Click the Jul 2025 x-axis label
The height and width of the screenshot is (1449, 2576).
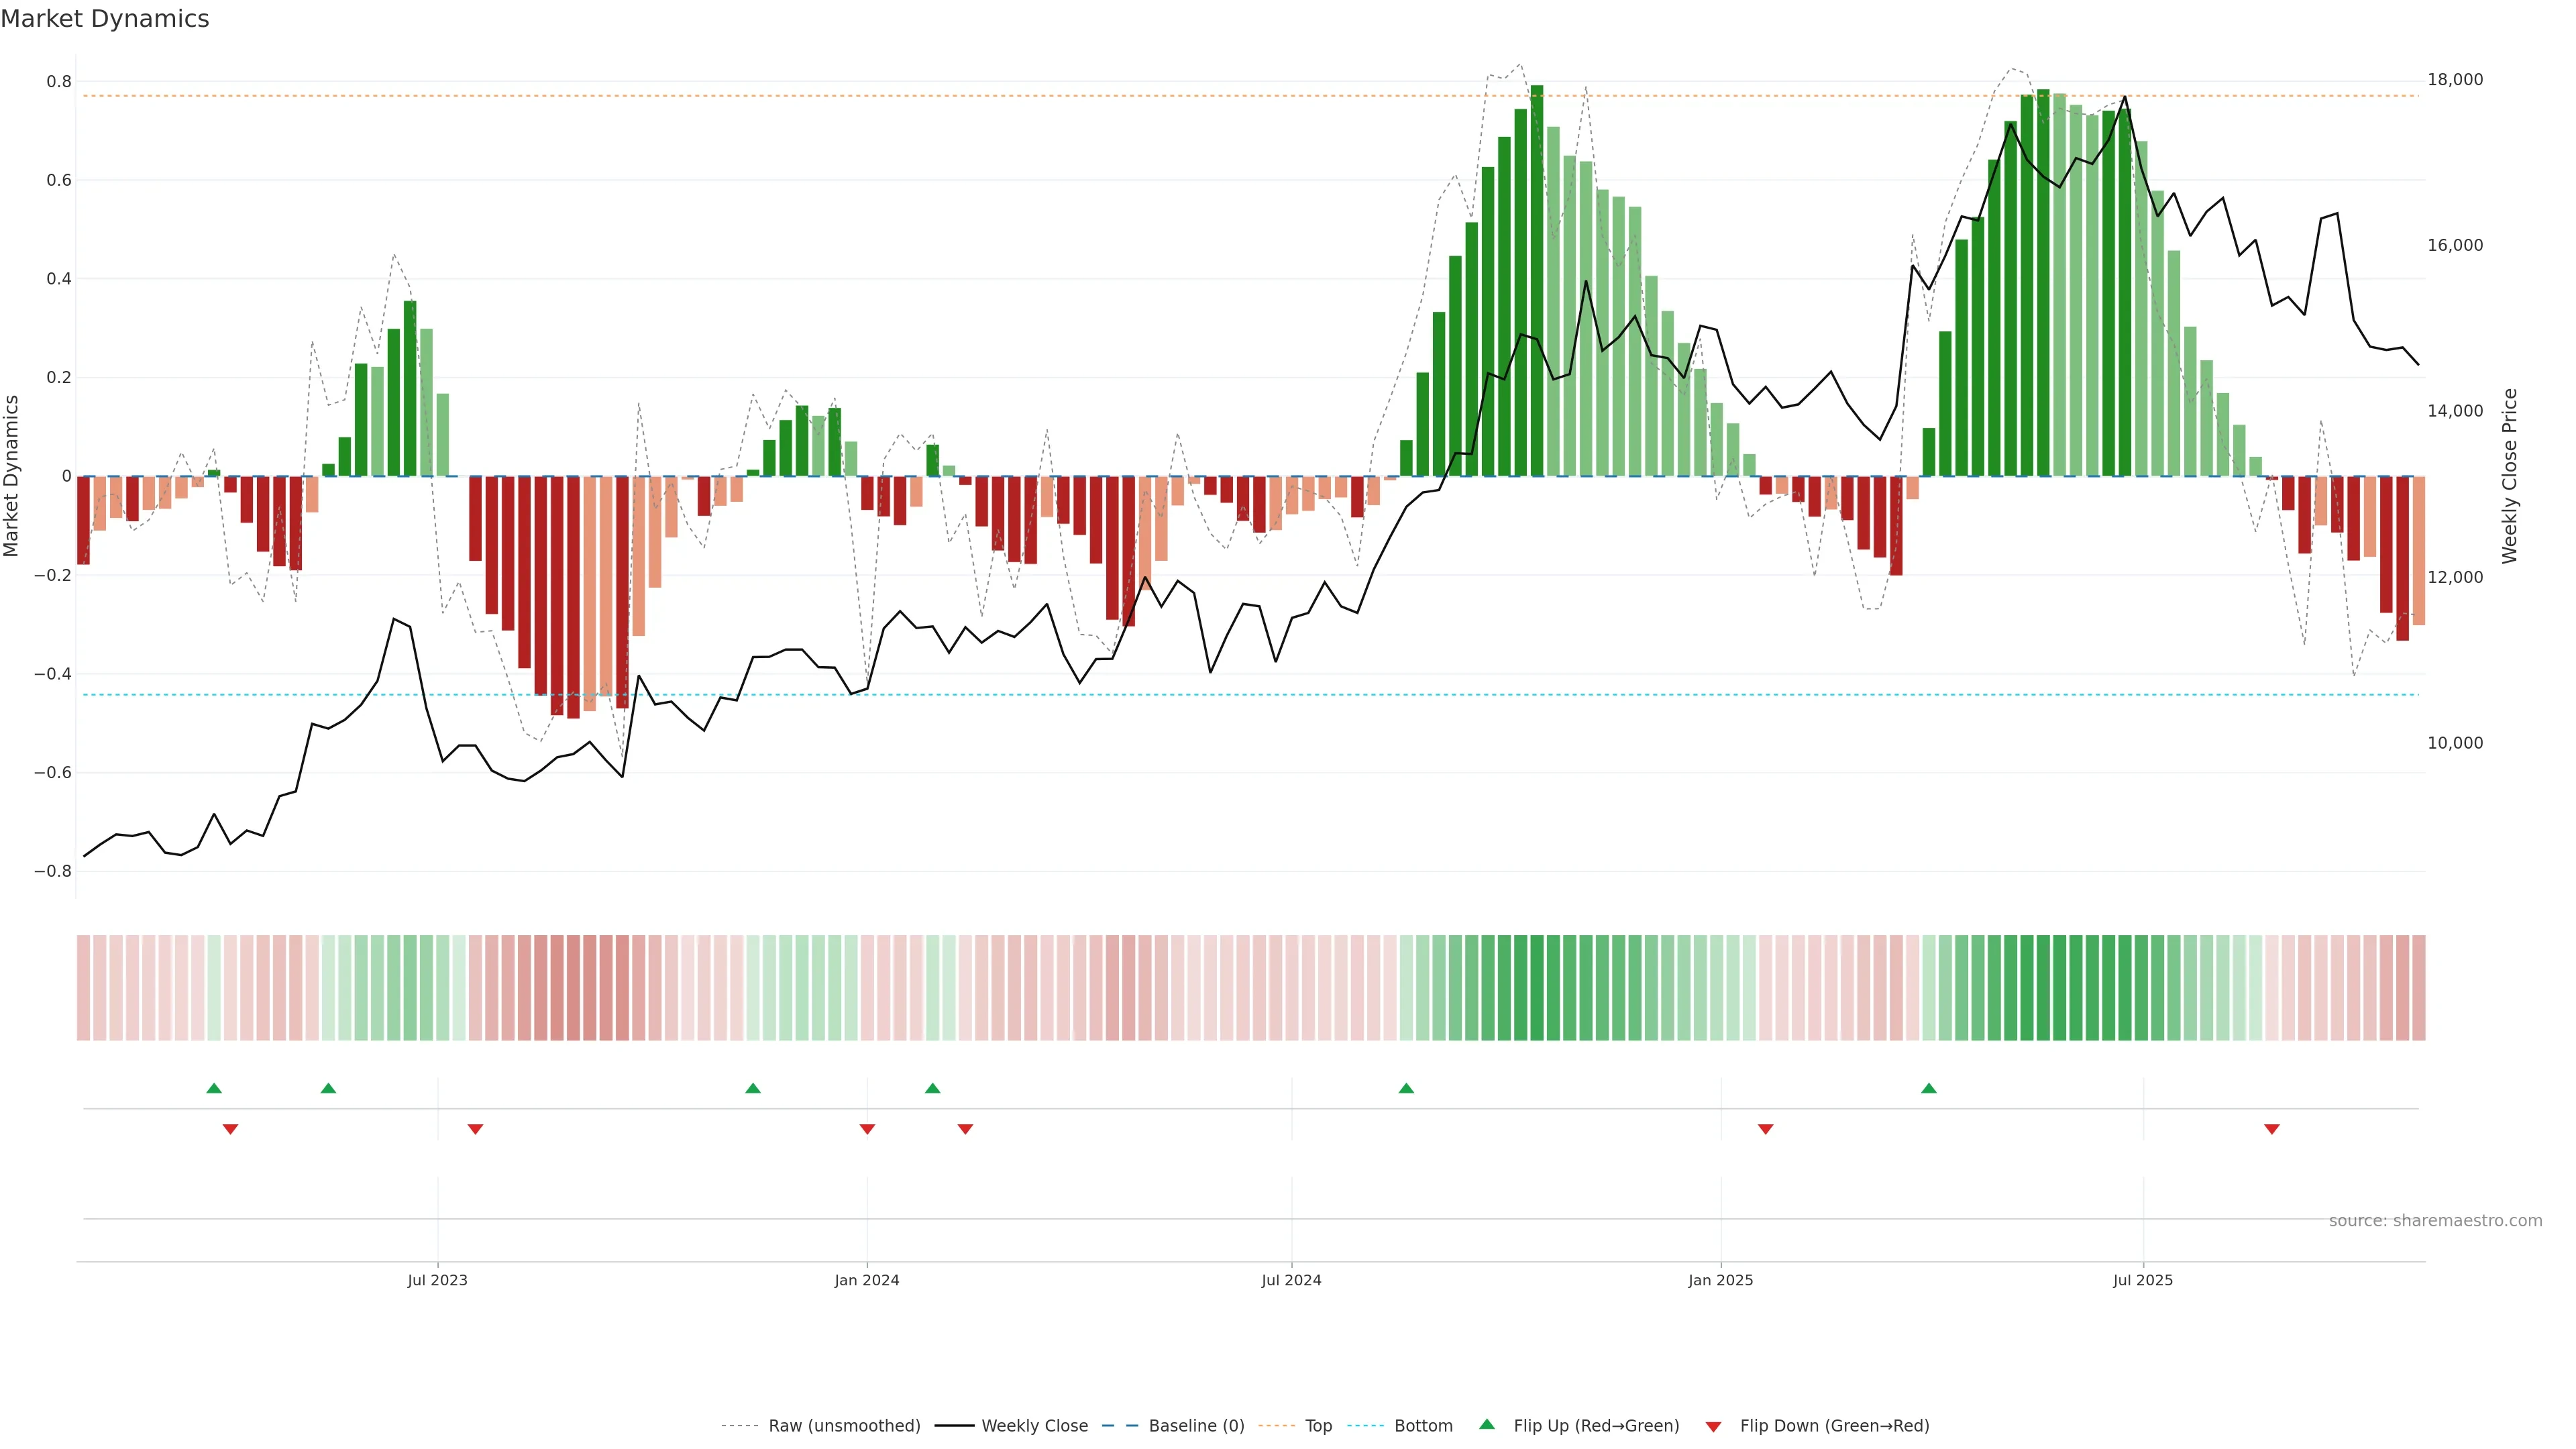[x=2143, y=1280]
